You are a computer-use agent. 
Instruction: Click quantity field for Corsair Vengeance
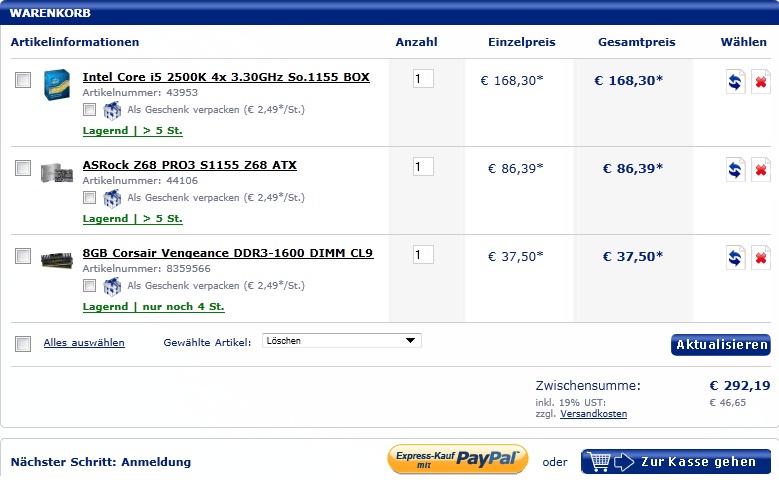[423, 255]
